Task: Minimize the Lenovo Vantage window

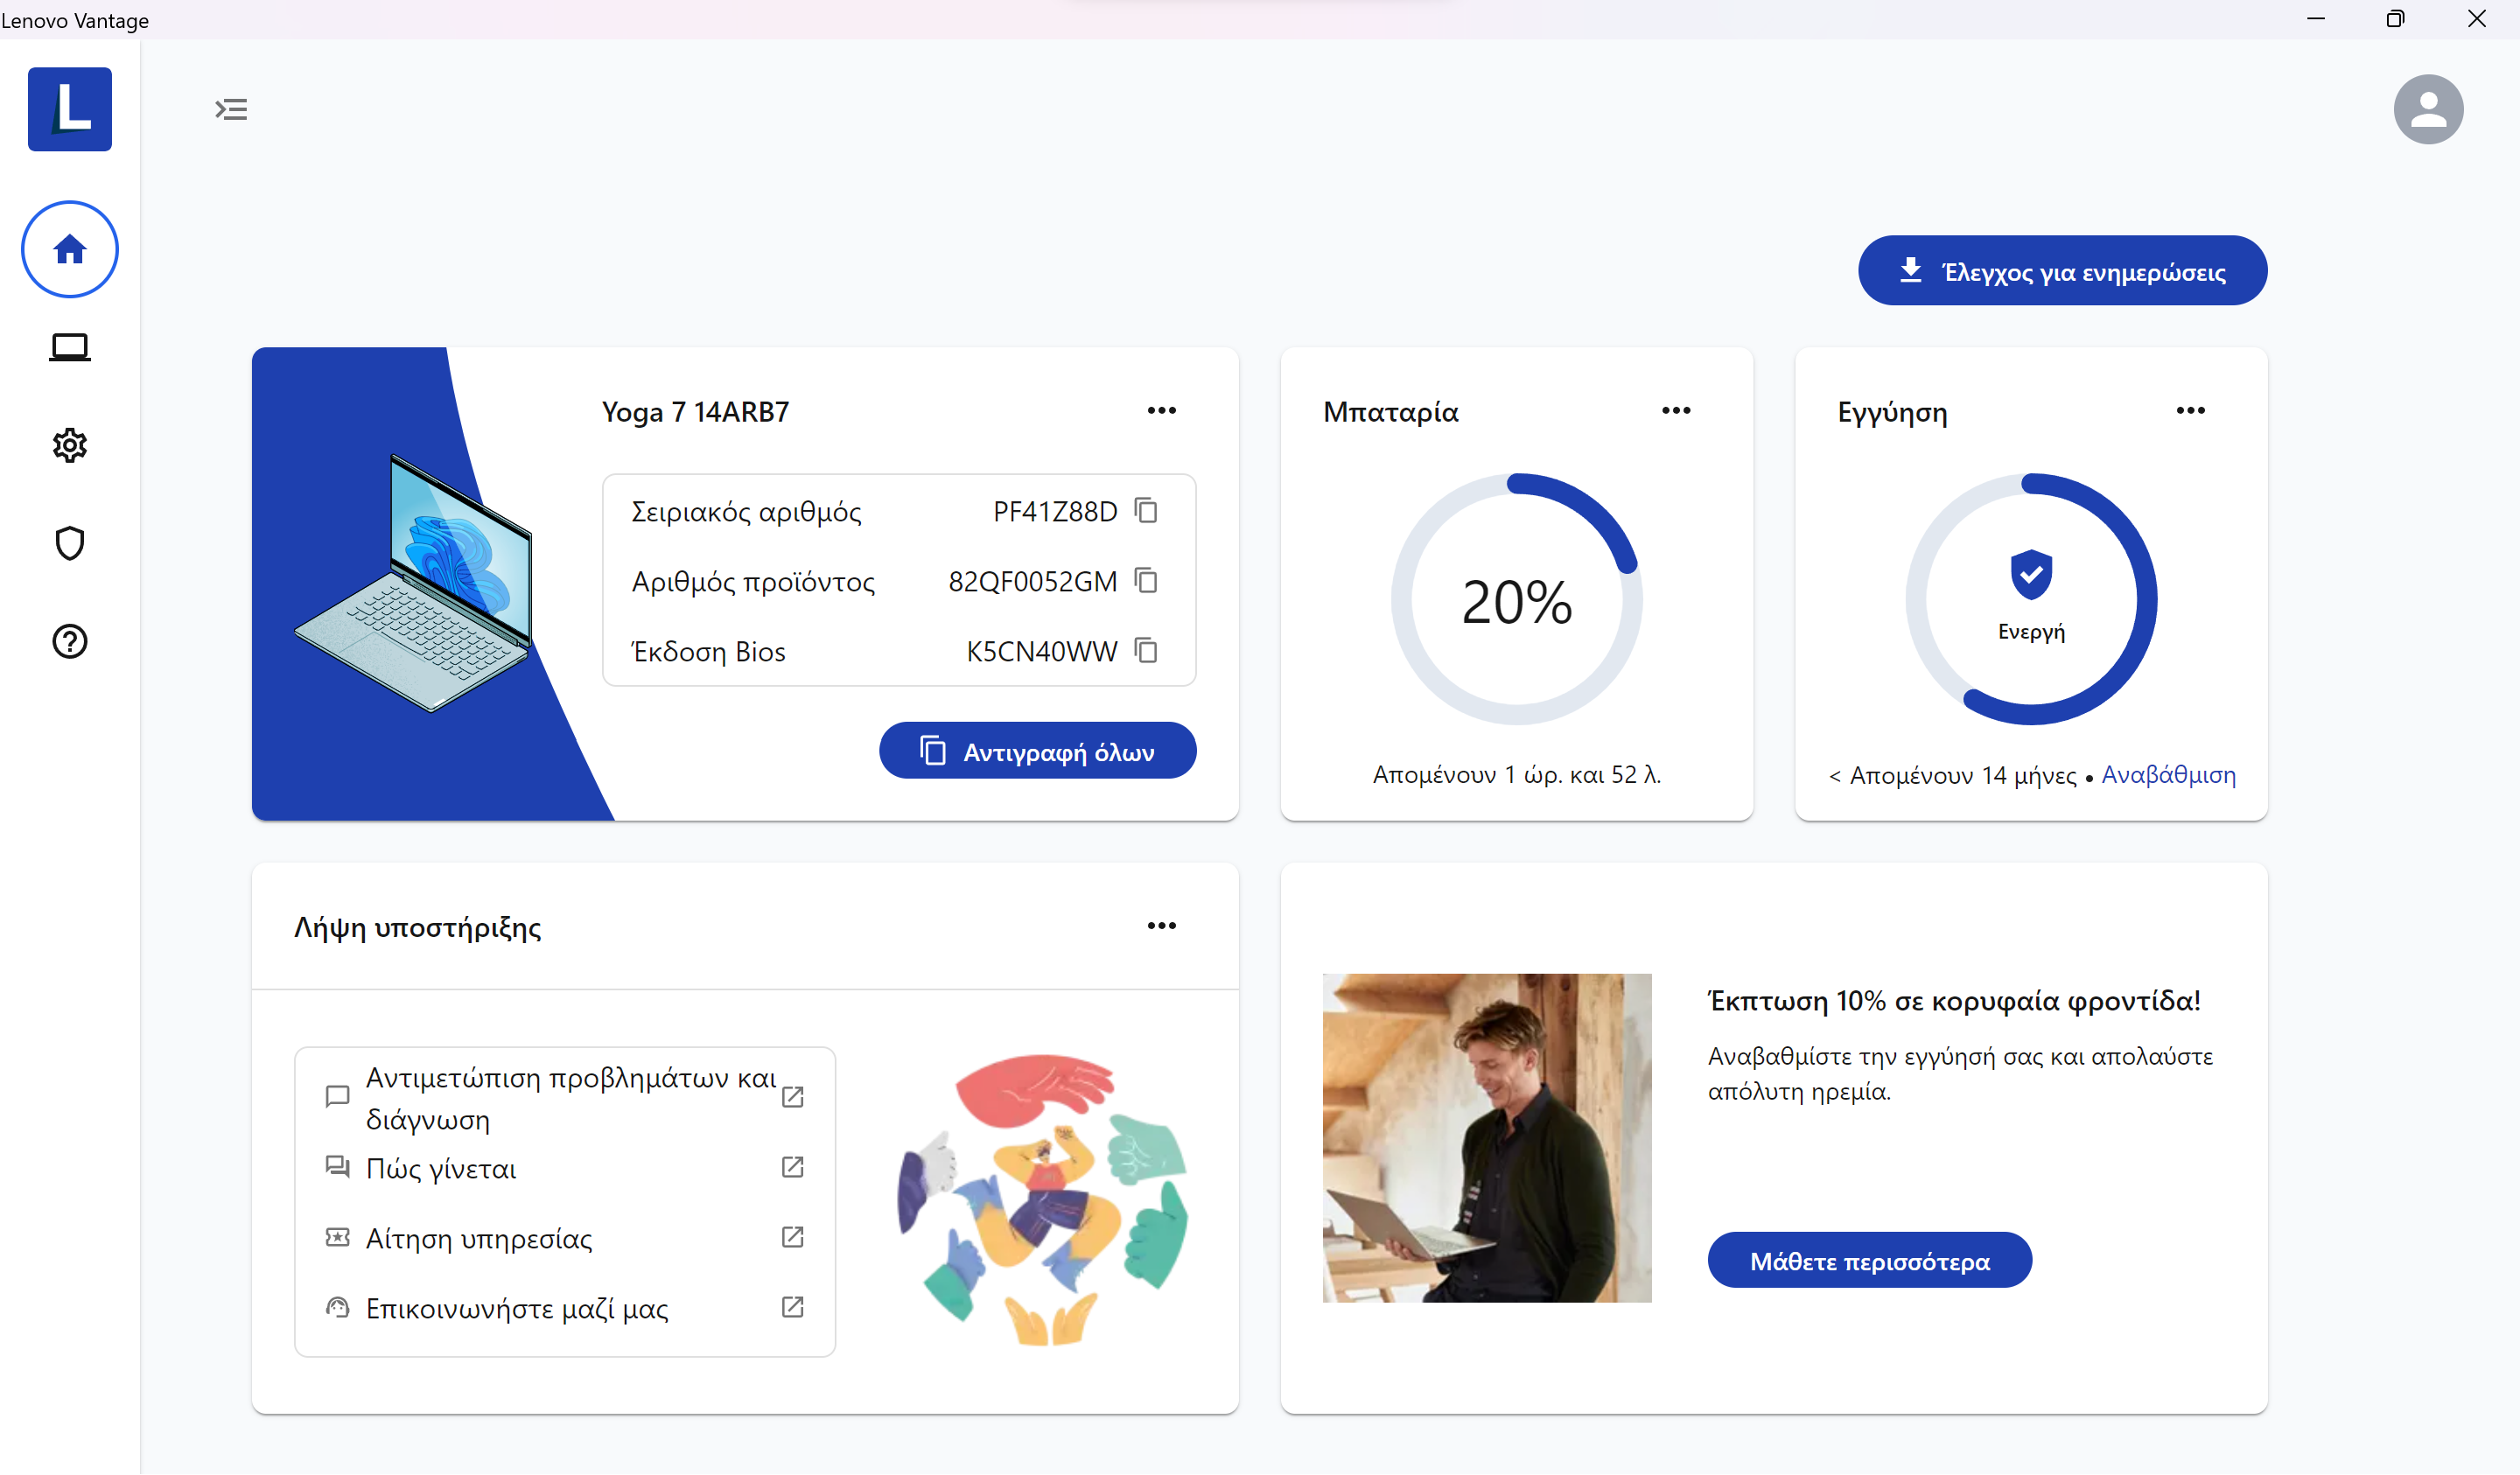Action: pyautogui.click(x=2315, y=19)
